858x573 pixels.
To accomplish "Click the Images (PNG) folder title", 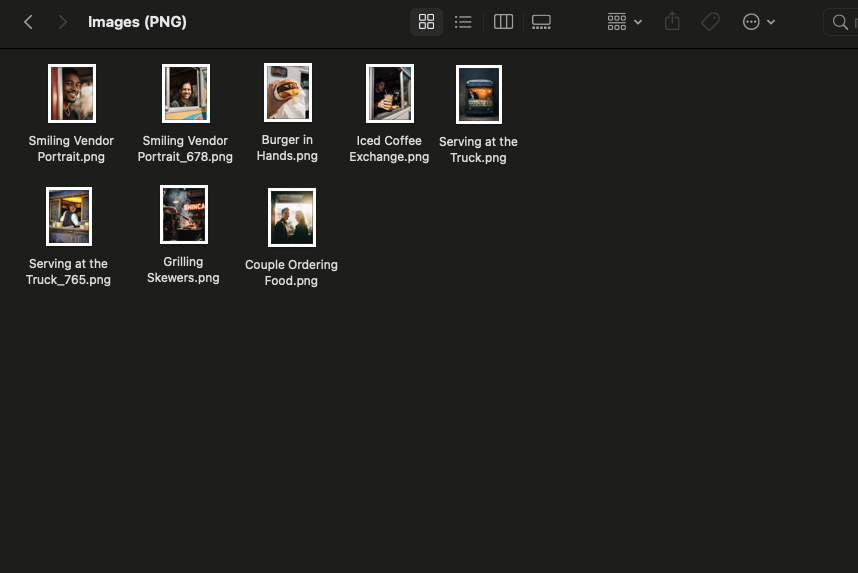I will (137, 22).
